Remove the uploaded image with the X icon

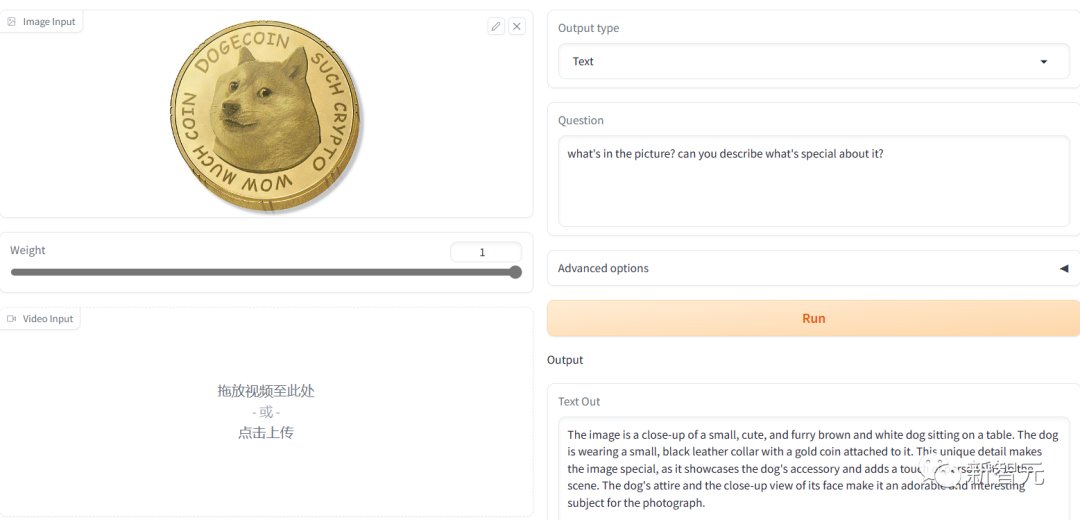(517, 26)
